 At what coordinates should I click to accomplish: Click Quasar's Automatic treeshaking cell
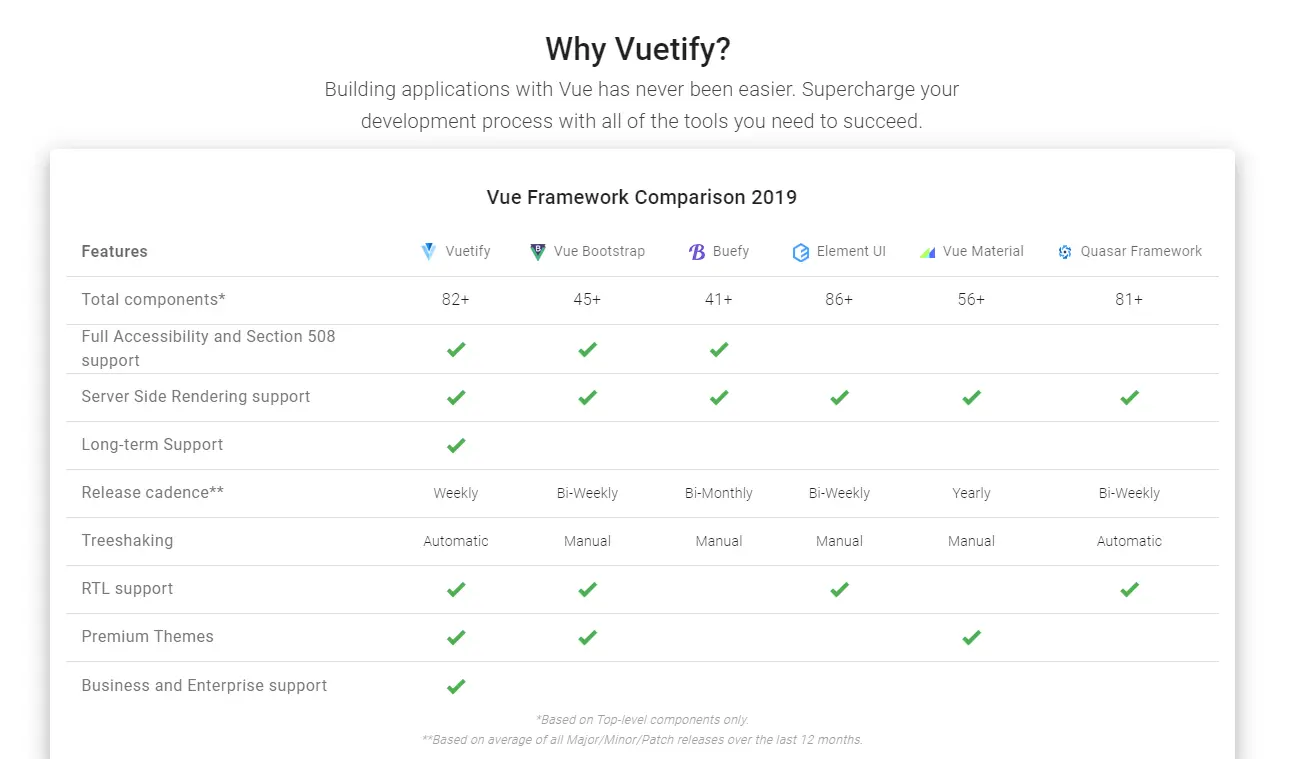point(1129,541)
